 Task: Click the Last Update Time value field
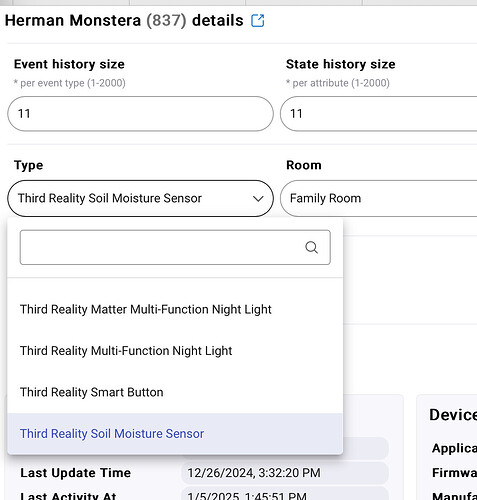click(x=285, y=473)
